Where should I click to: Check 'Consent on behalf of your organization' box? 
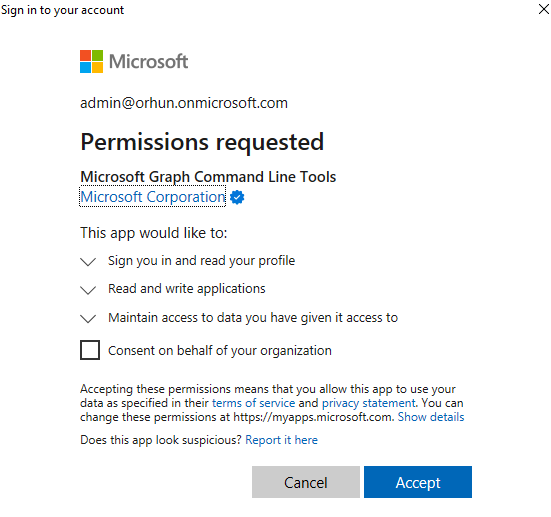90,350
